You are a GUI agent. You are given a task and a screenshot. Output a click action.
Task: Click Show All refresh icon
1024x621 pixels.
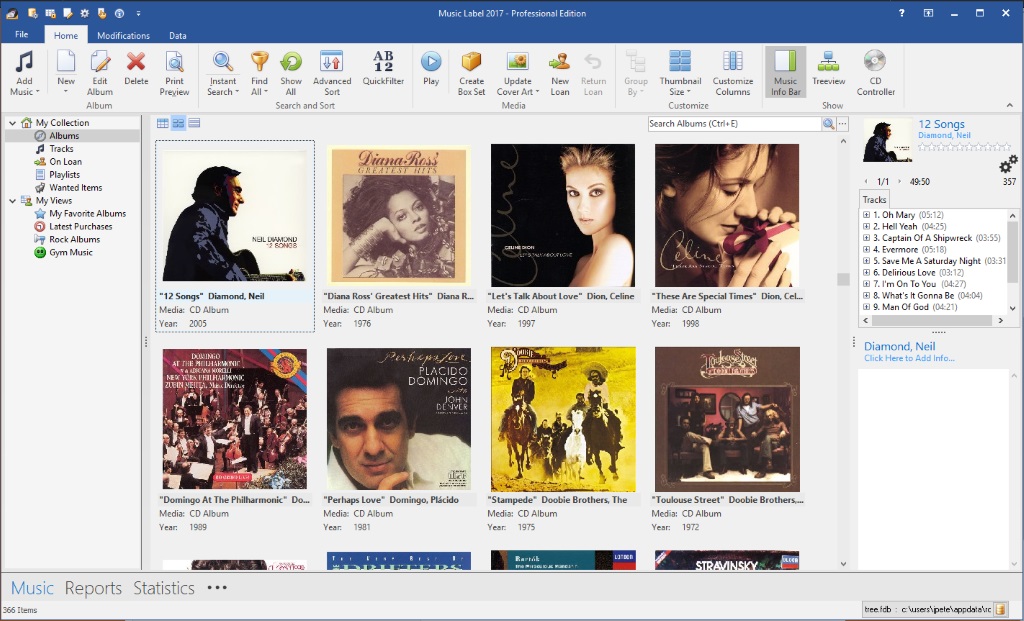[291, 62]
